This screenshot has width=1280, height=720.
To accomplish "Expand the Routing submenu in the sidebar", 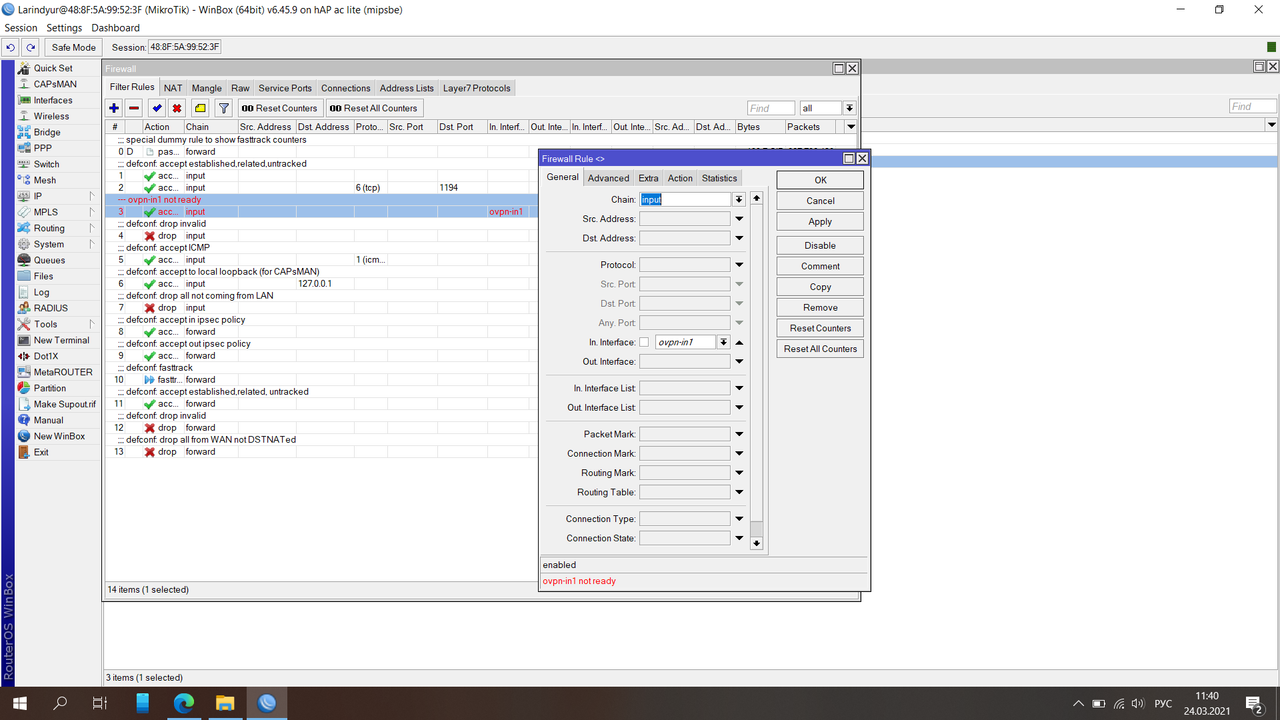I will [x=91, y=228].
